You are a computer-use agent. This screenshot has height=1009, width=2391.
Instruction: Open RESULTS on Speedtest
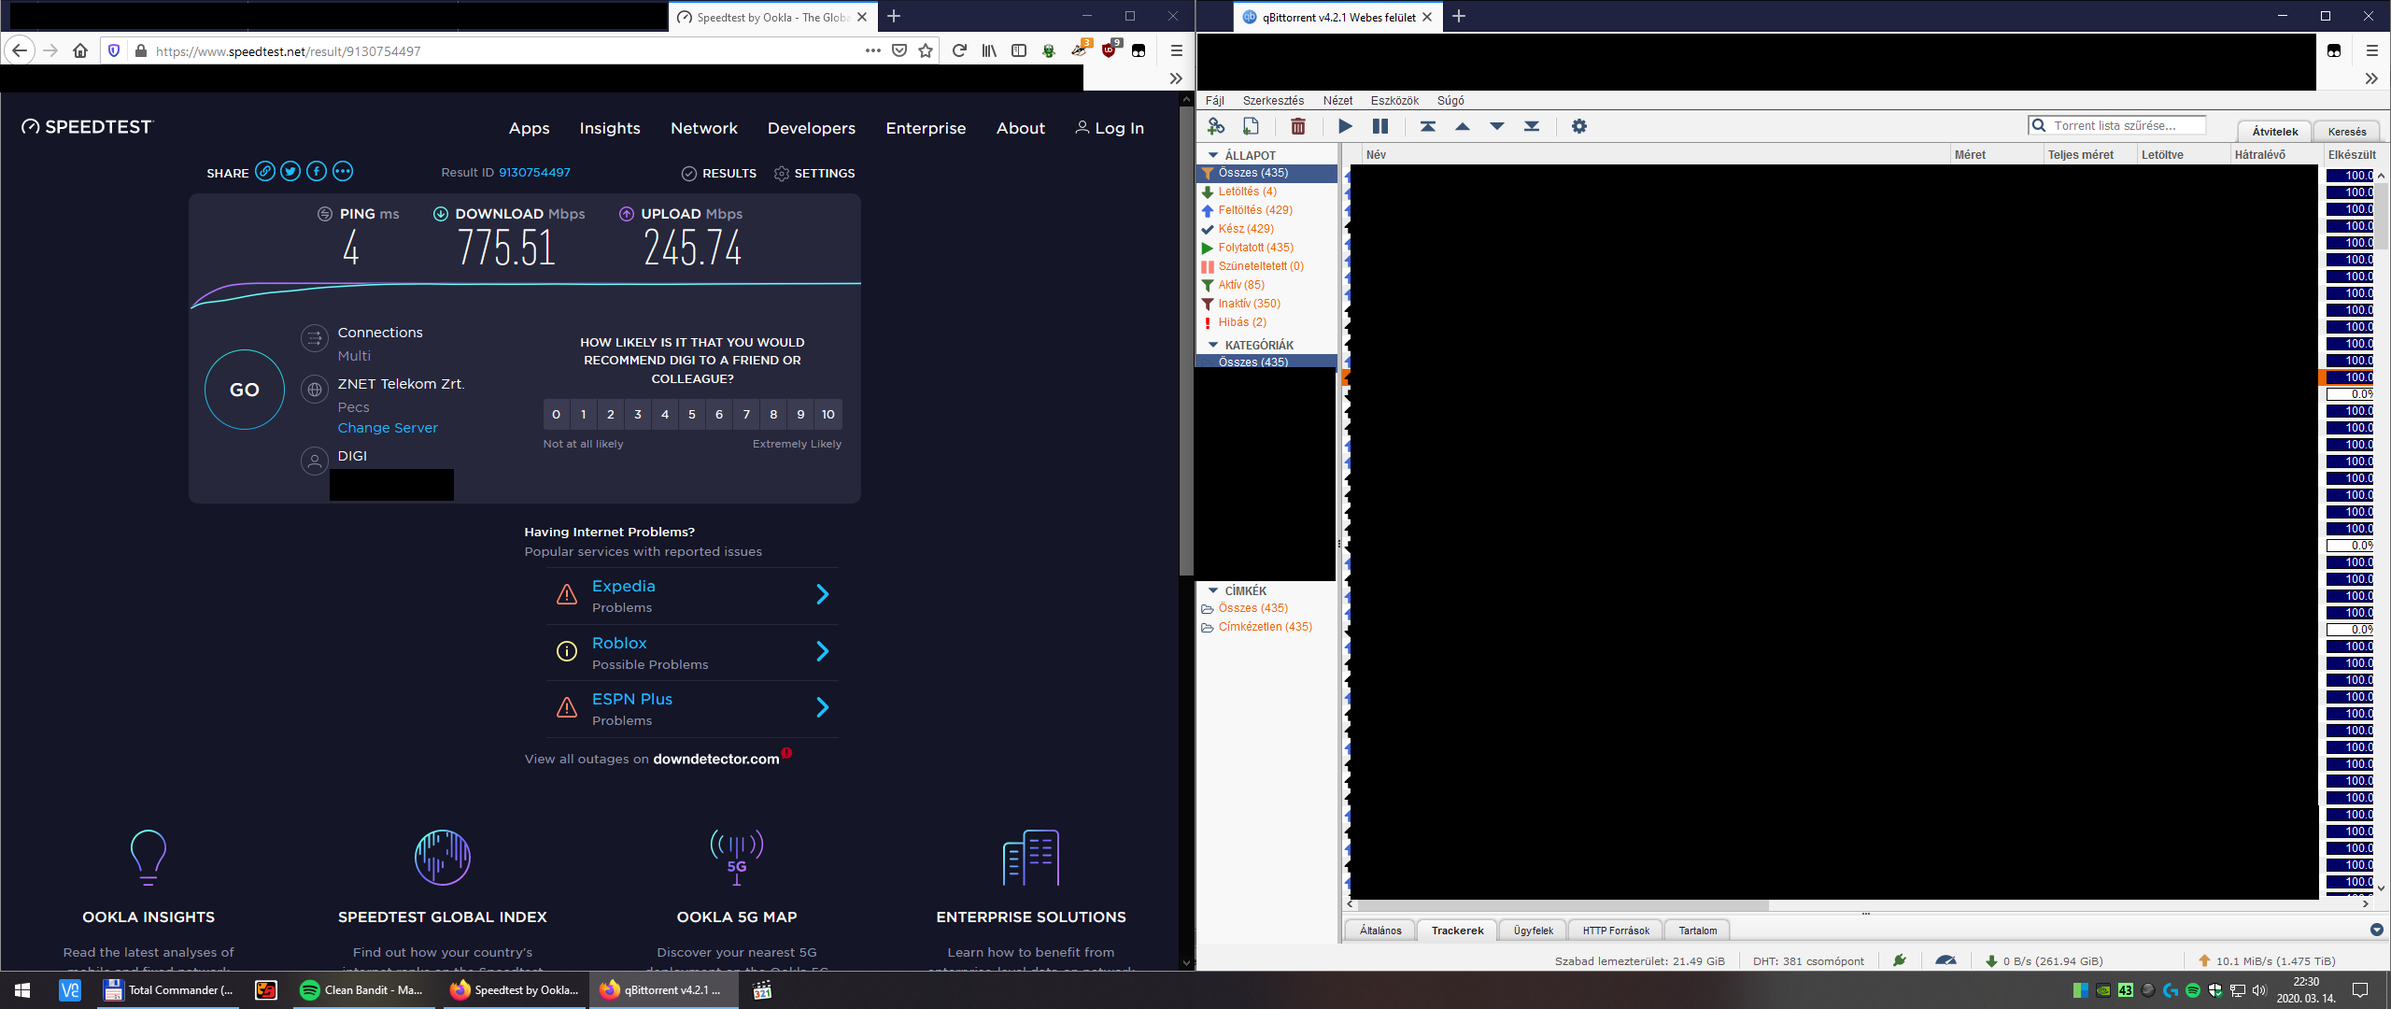coord(719,173)
